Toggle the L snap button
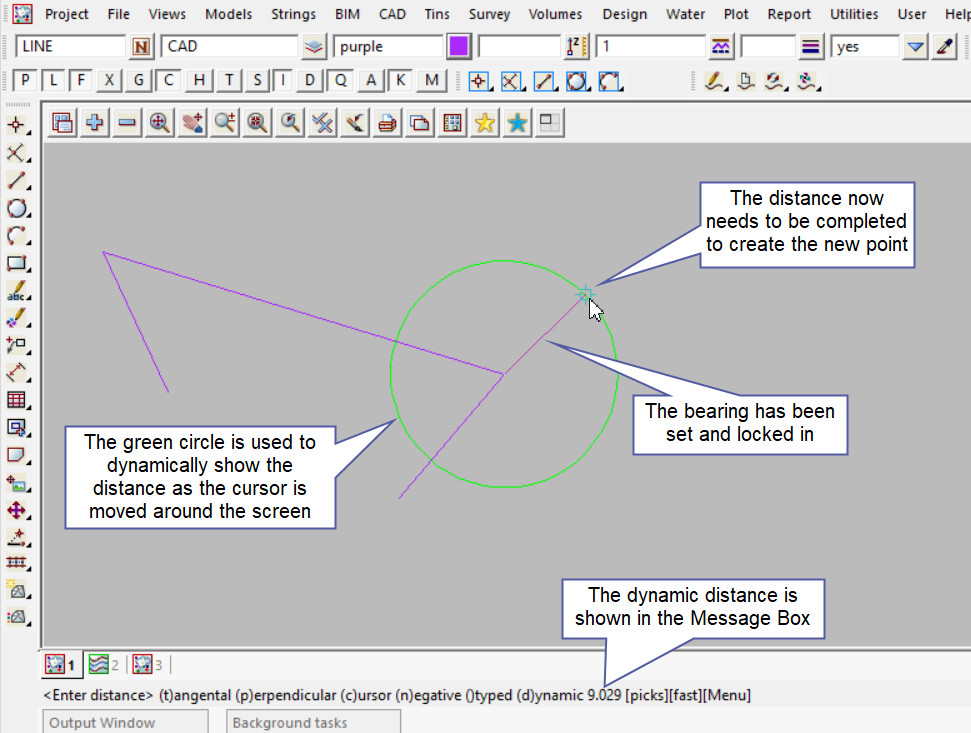The image size is (971, 733). pos(54,81)
